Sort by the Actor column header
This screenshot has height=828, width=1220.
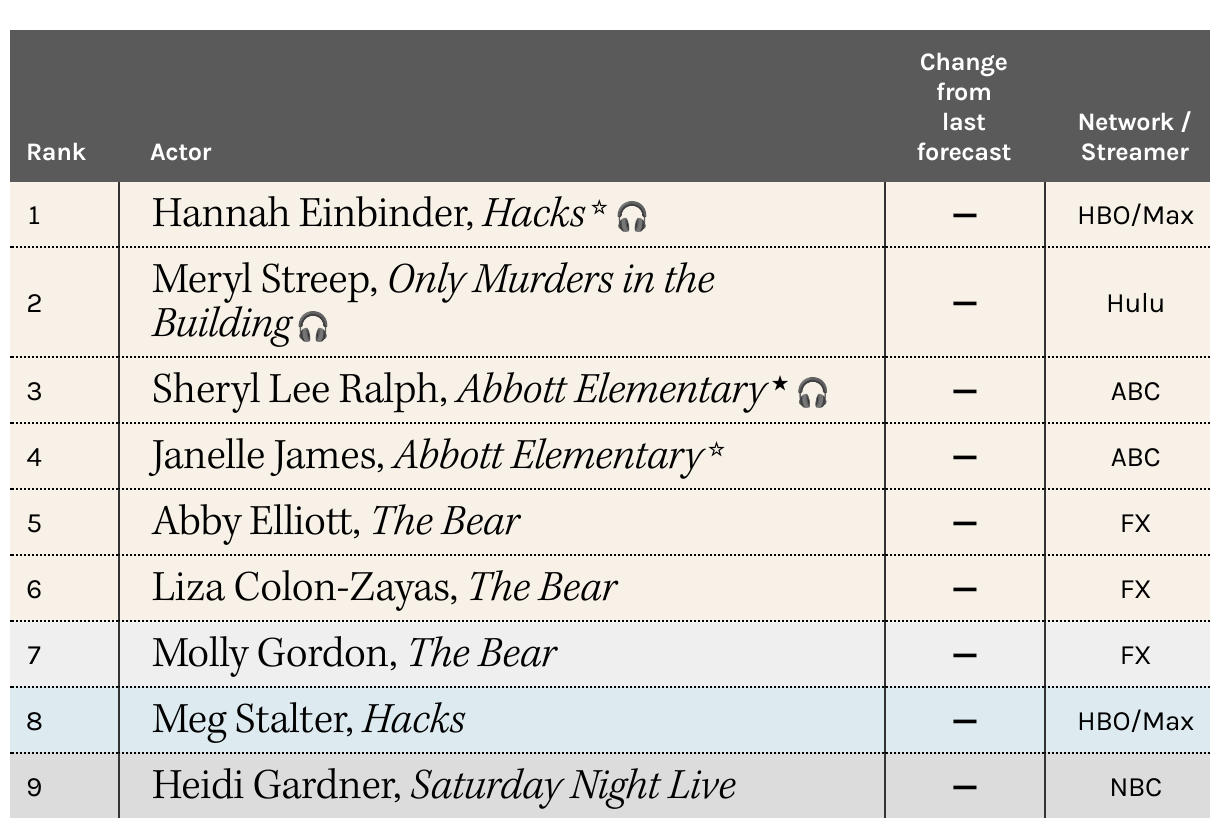click(181, 152)
